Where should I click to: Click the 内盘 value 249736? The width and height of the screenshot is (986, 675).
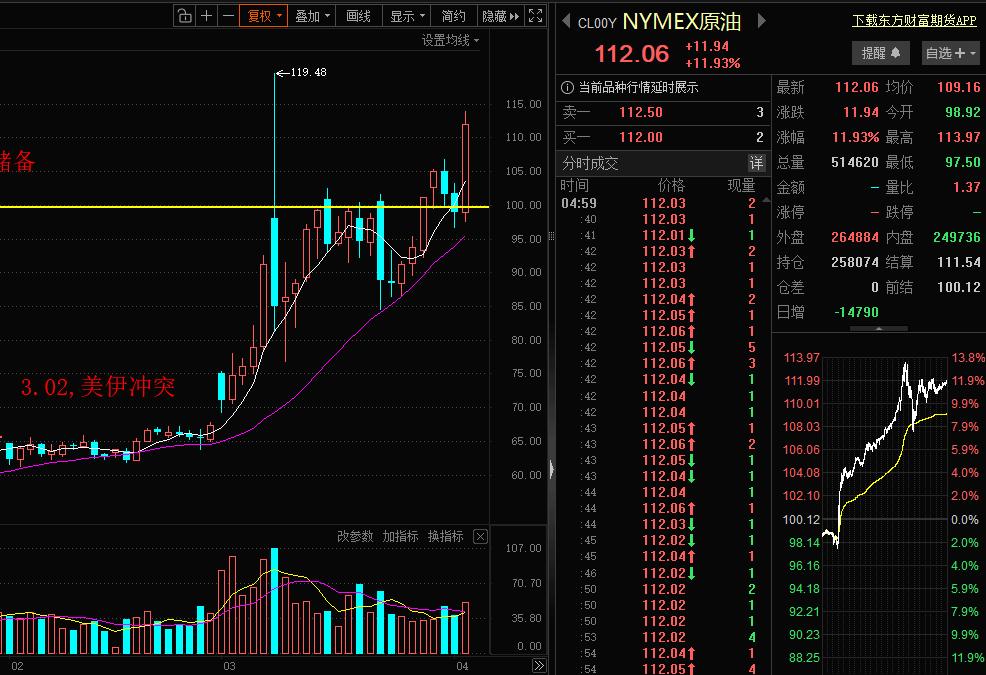(x=956, y=237)
